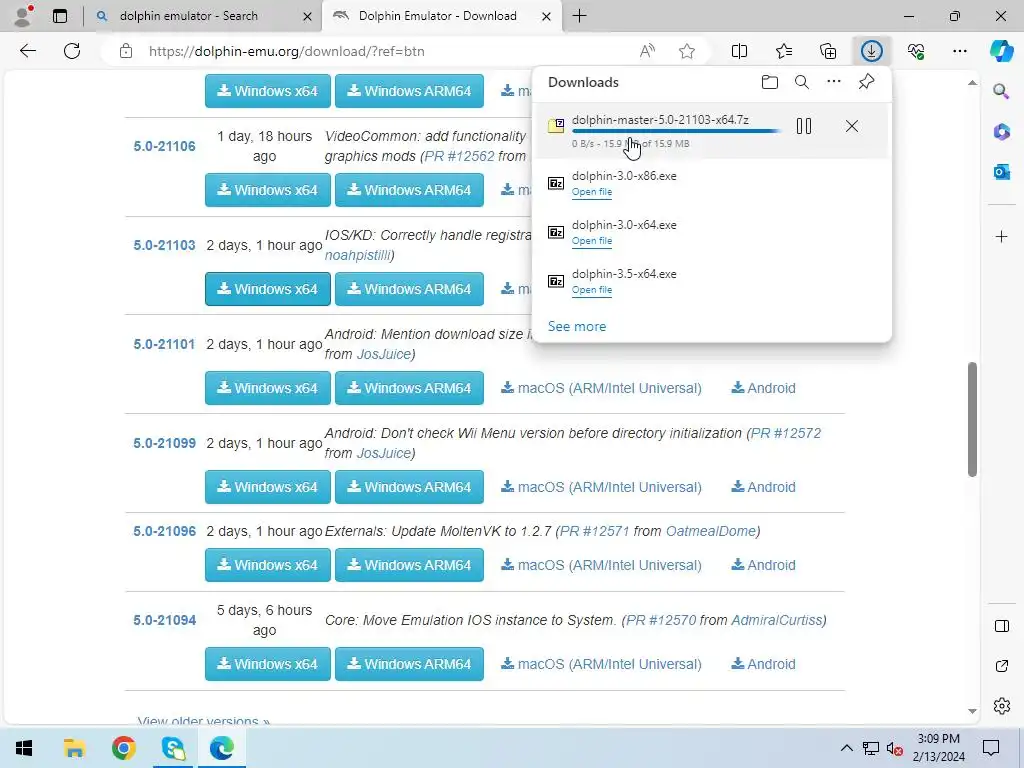The width and height of the screenshot is (1024, 768).
Task: Open Skype from taskbar
Action: tap(173, 748)
